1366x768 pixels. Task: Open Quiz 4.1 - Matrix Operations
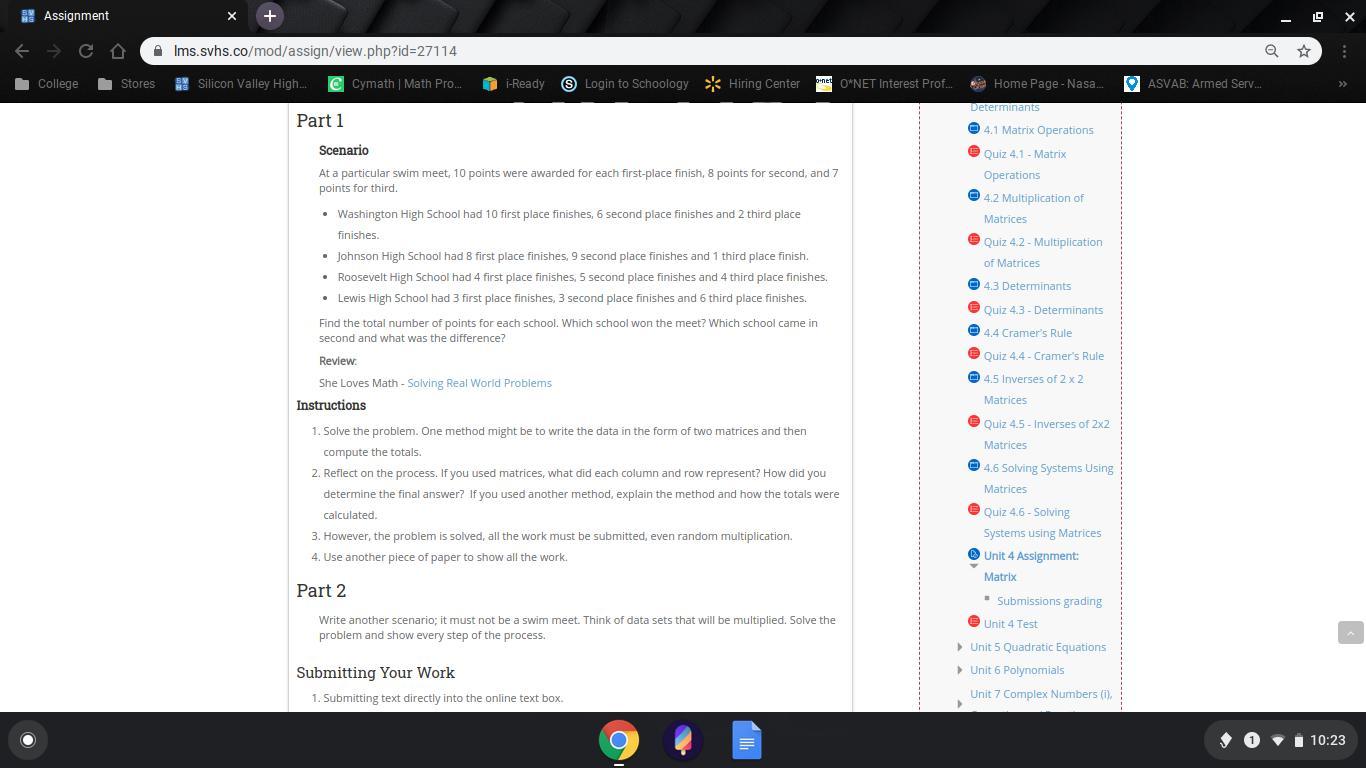tap(1025, 164)
